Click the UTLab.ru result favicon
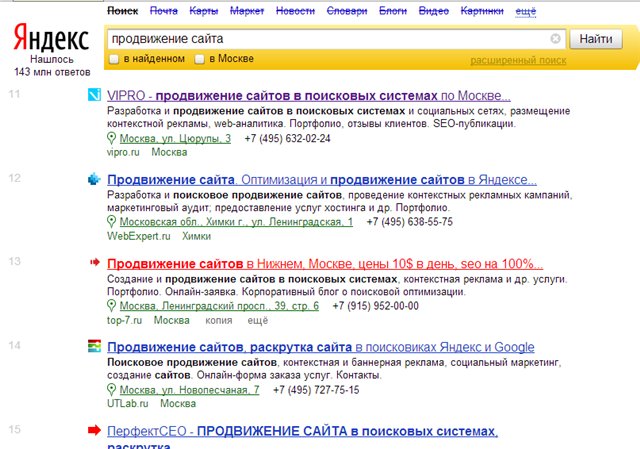The image size is (640, 449). coord(94,346)
